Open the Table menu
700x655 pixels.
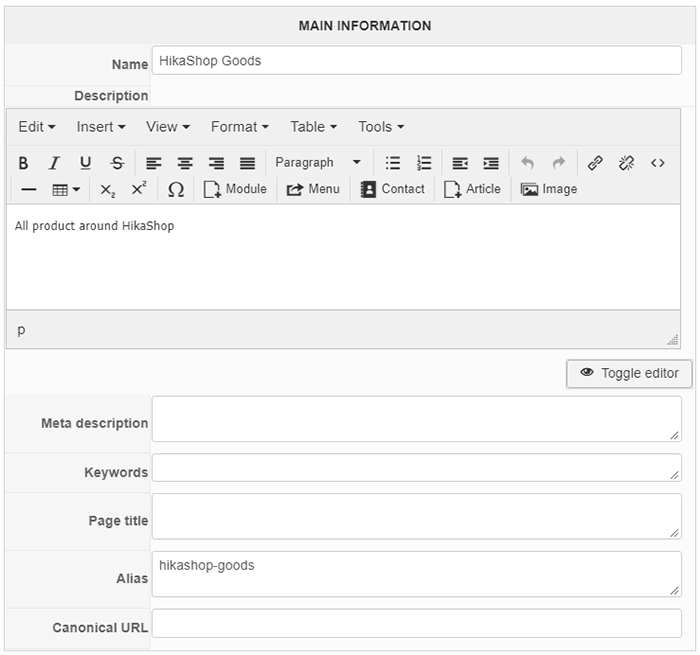click(313, 127)
